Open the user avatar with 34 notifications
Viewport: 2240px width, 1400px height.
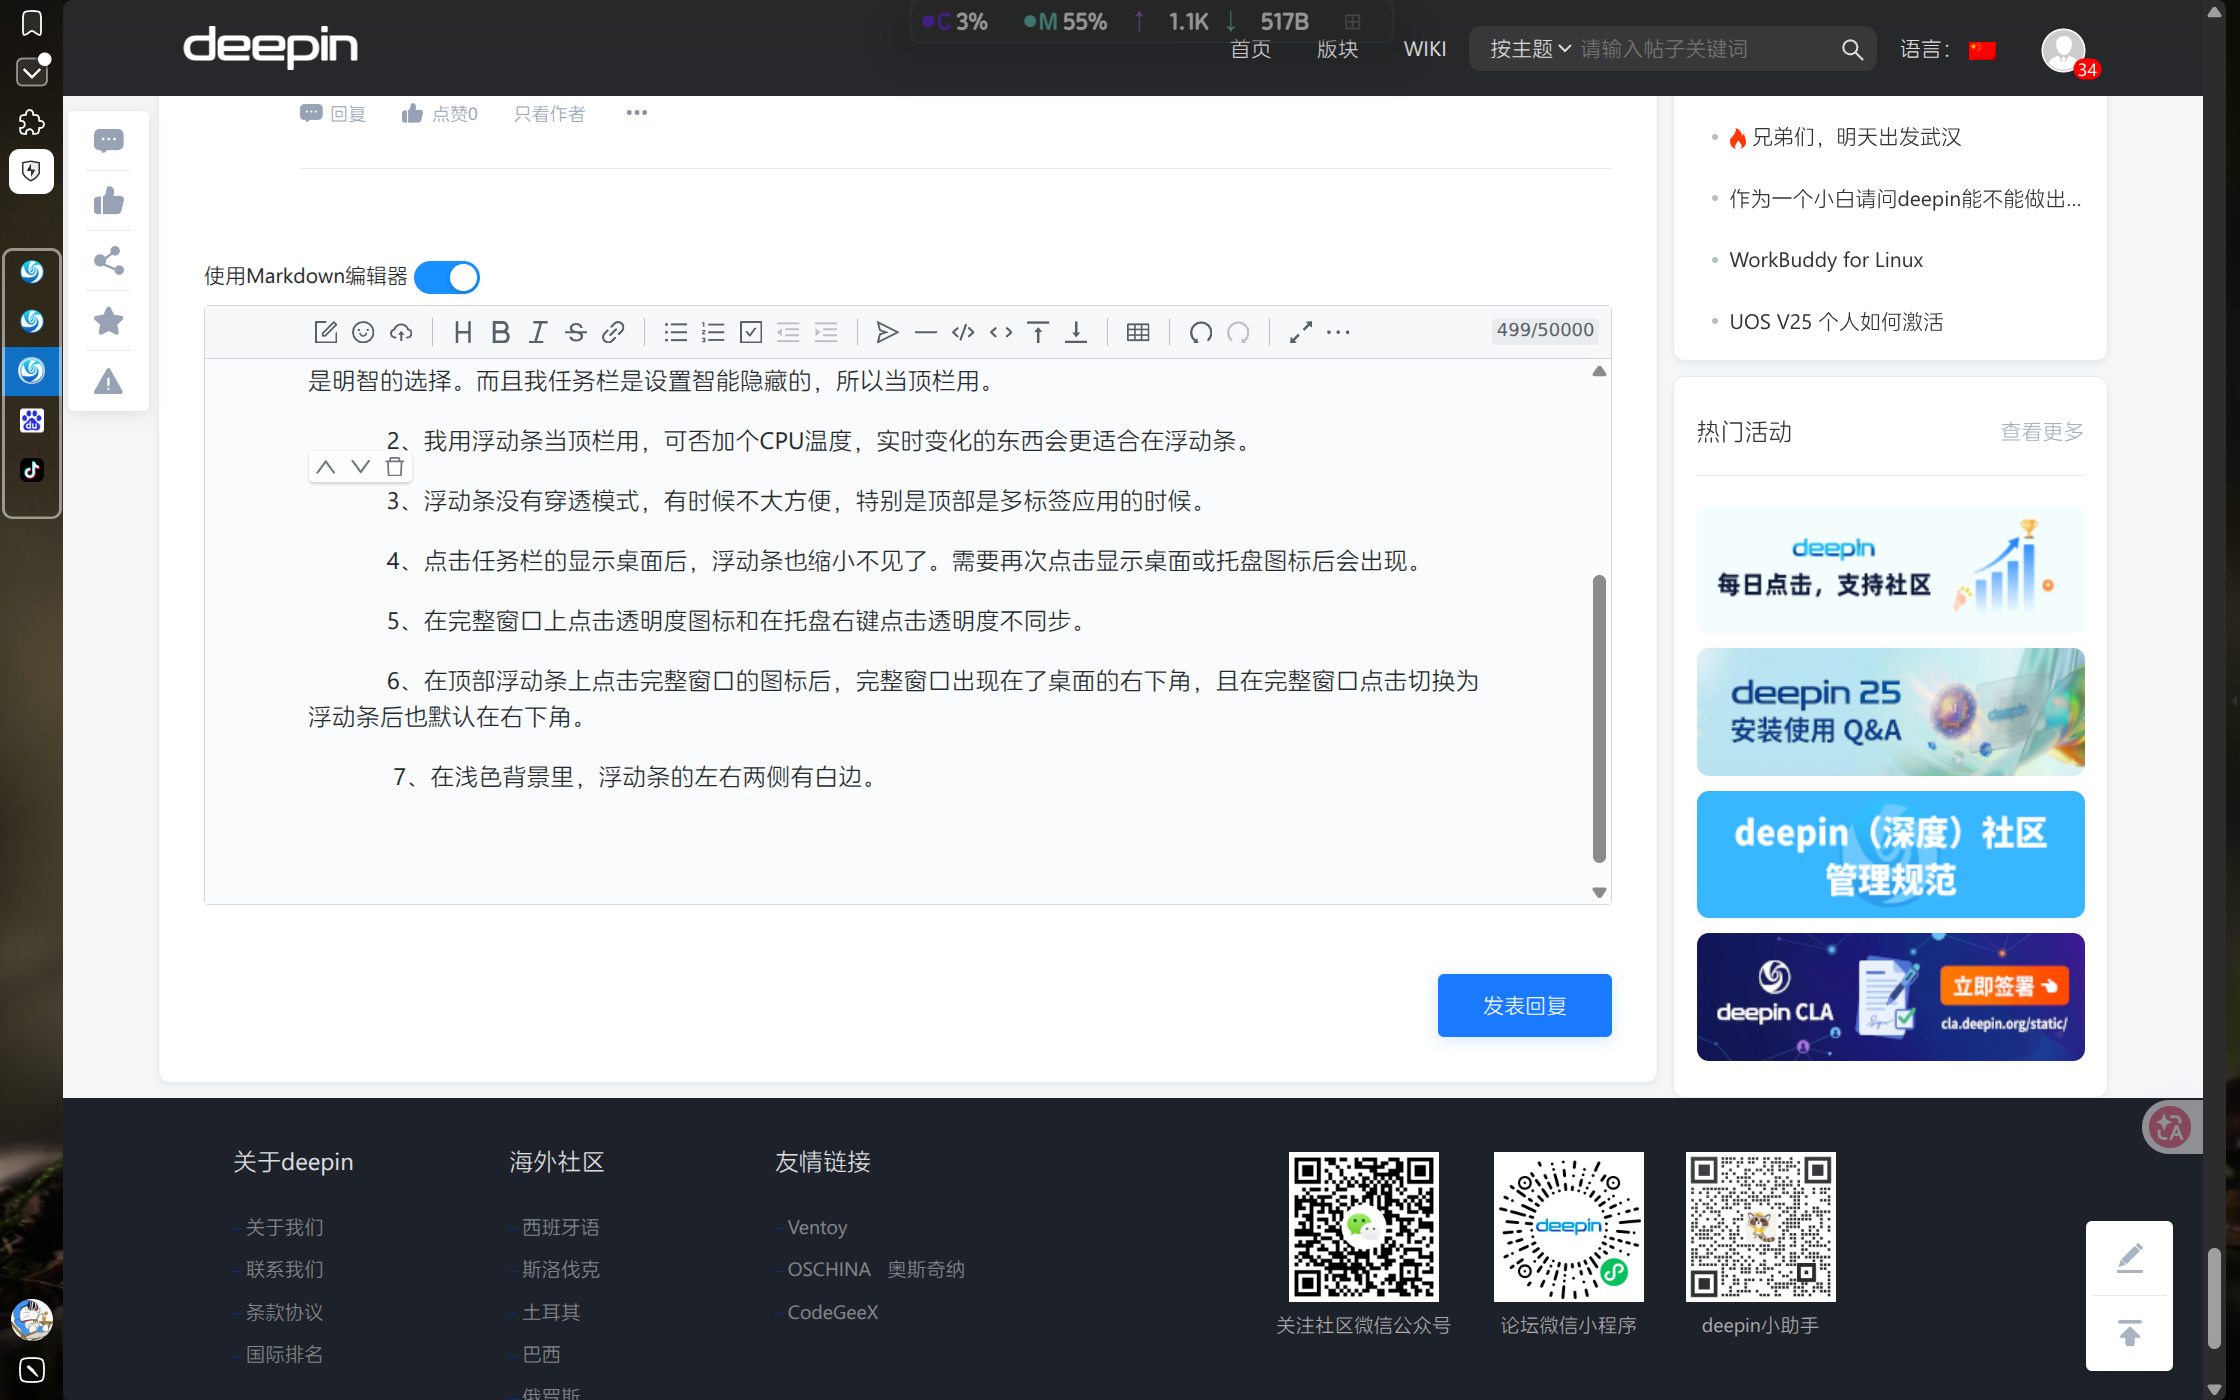(2064, 50)
